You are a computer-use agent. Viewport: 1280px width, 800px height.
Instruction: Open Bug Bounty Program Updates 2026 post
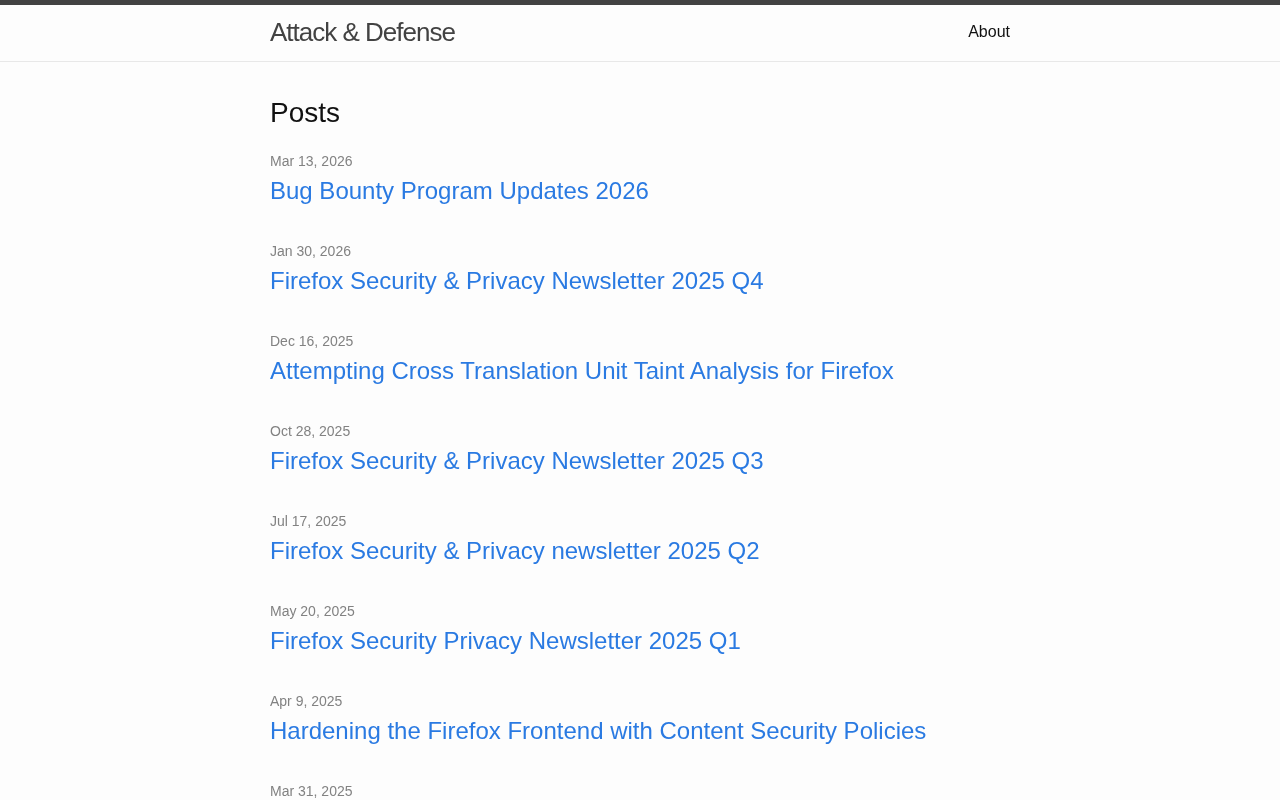pyautogui.click(x=459, y=191)
